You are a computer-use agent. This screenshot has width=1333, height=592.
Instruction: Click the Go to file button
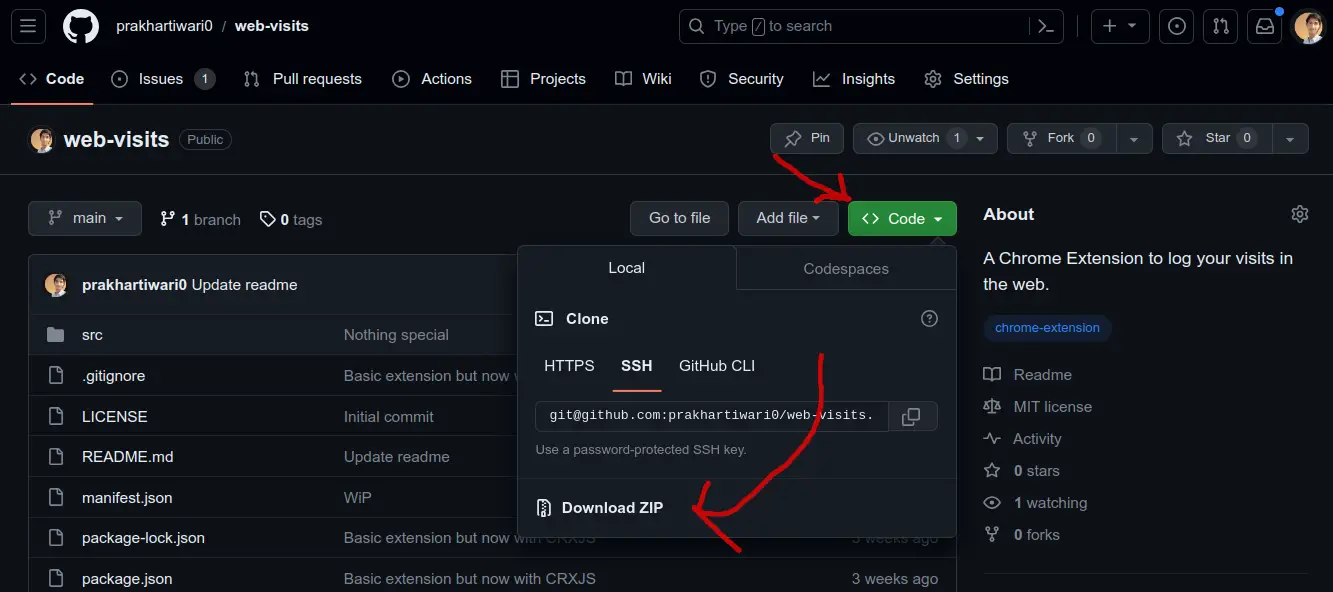(x=680, y=218)
